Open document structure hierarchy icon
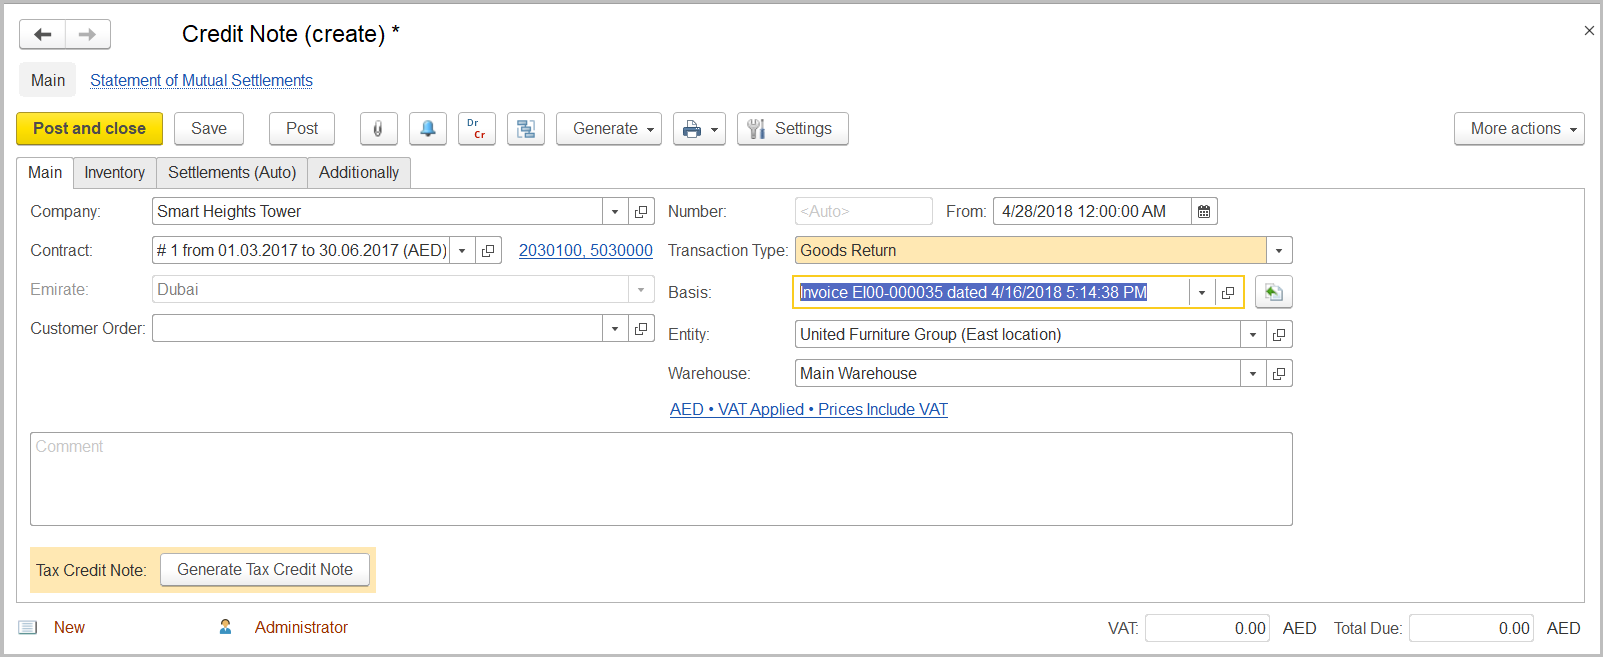 [526, 129]
